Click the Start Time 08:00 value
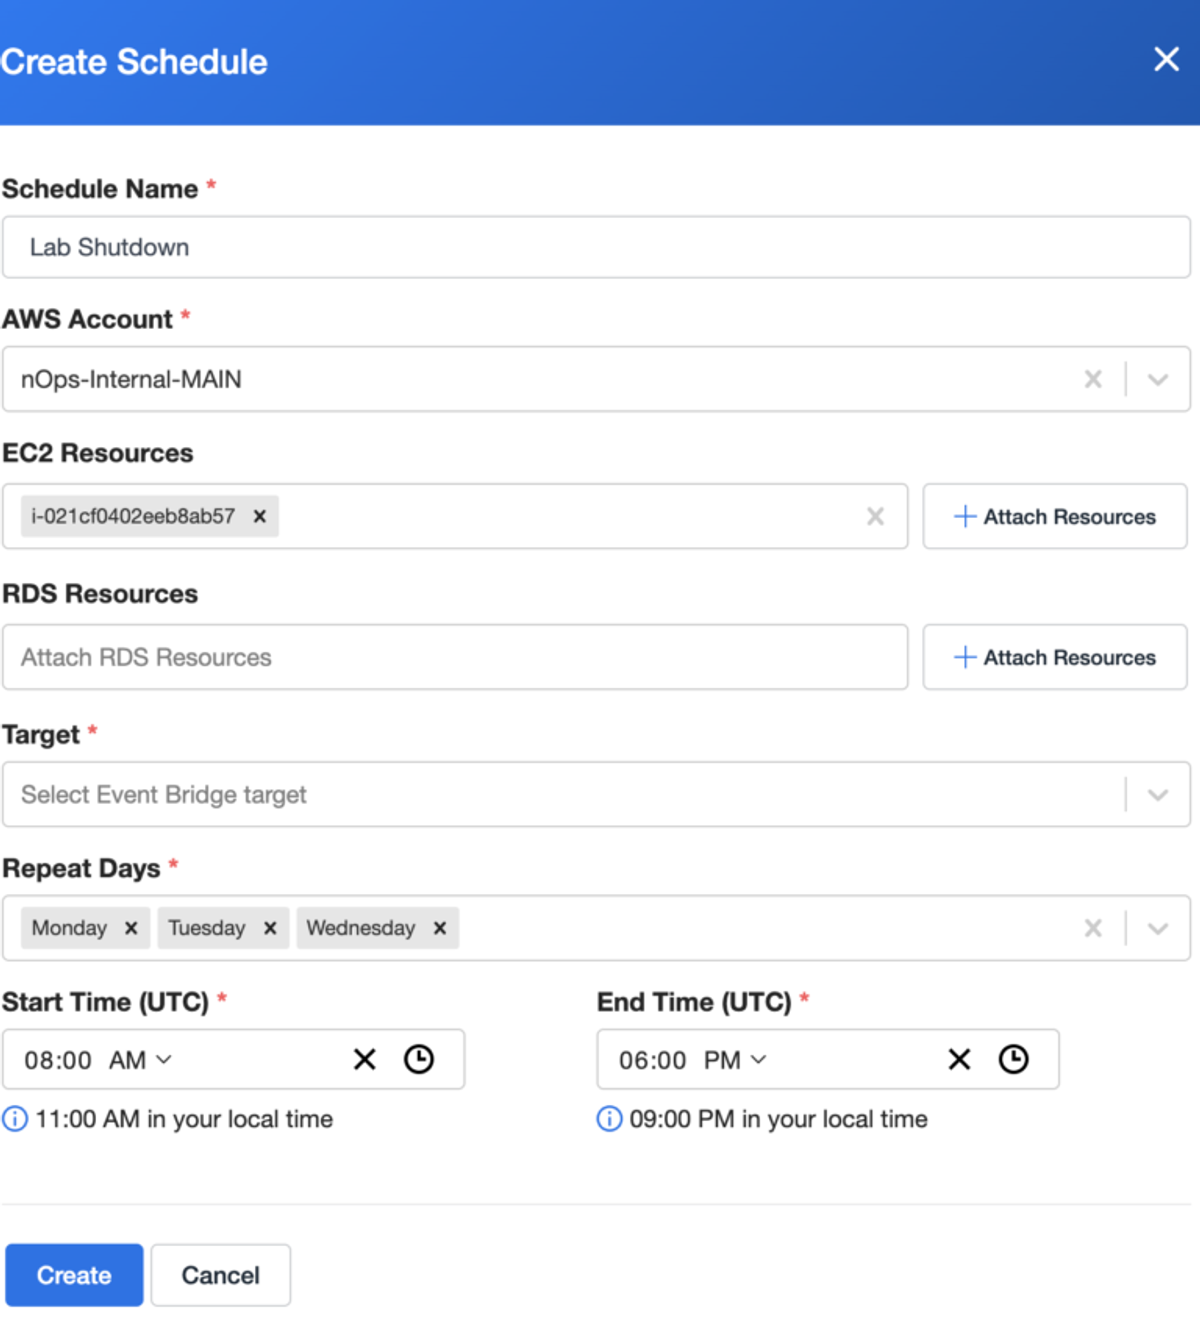The height and width of the screenshot is (1320, 1200). pos(58,1060)
